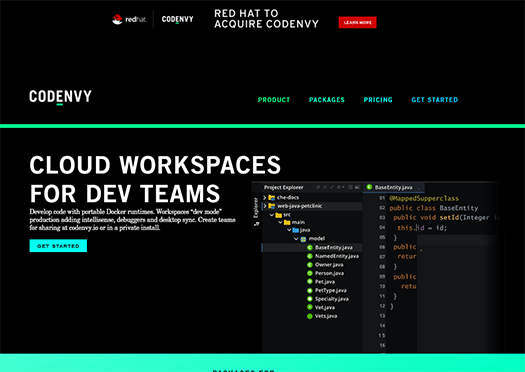Viewport: 525px width, 372px height.
Task: Open the Packages menu
Action: (327, 100)
